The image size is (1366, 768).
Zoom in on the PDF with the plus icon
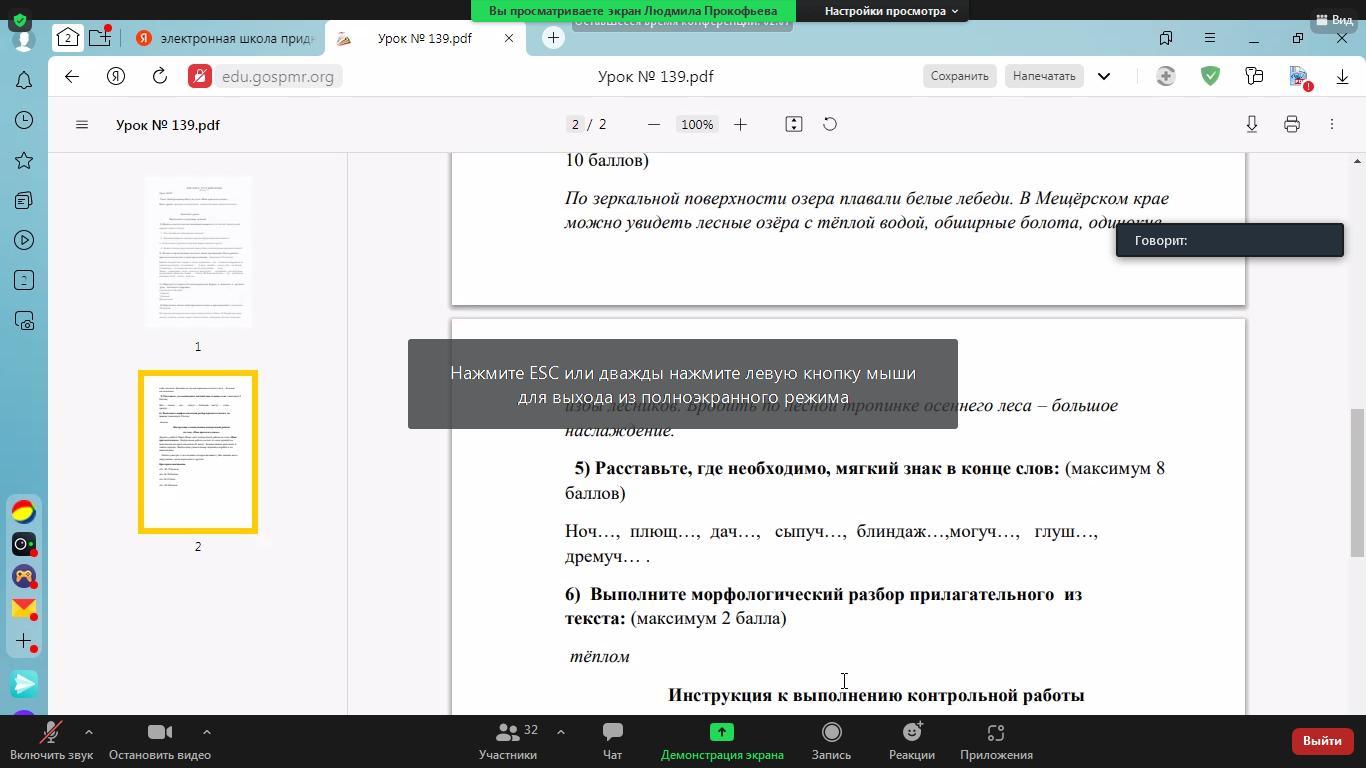740,124
